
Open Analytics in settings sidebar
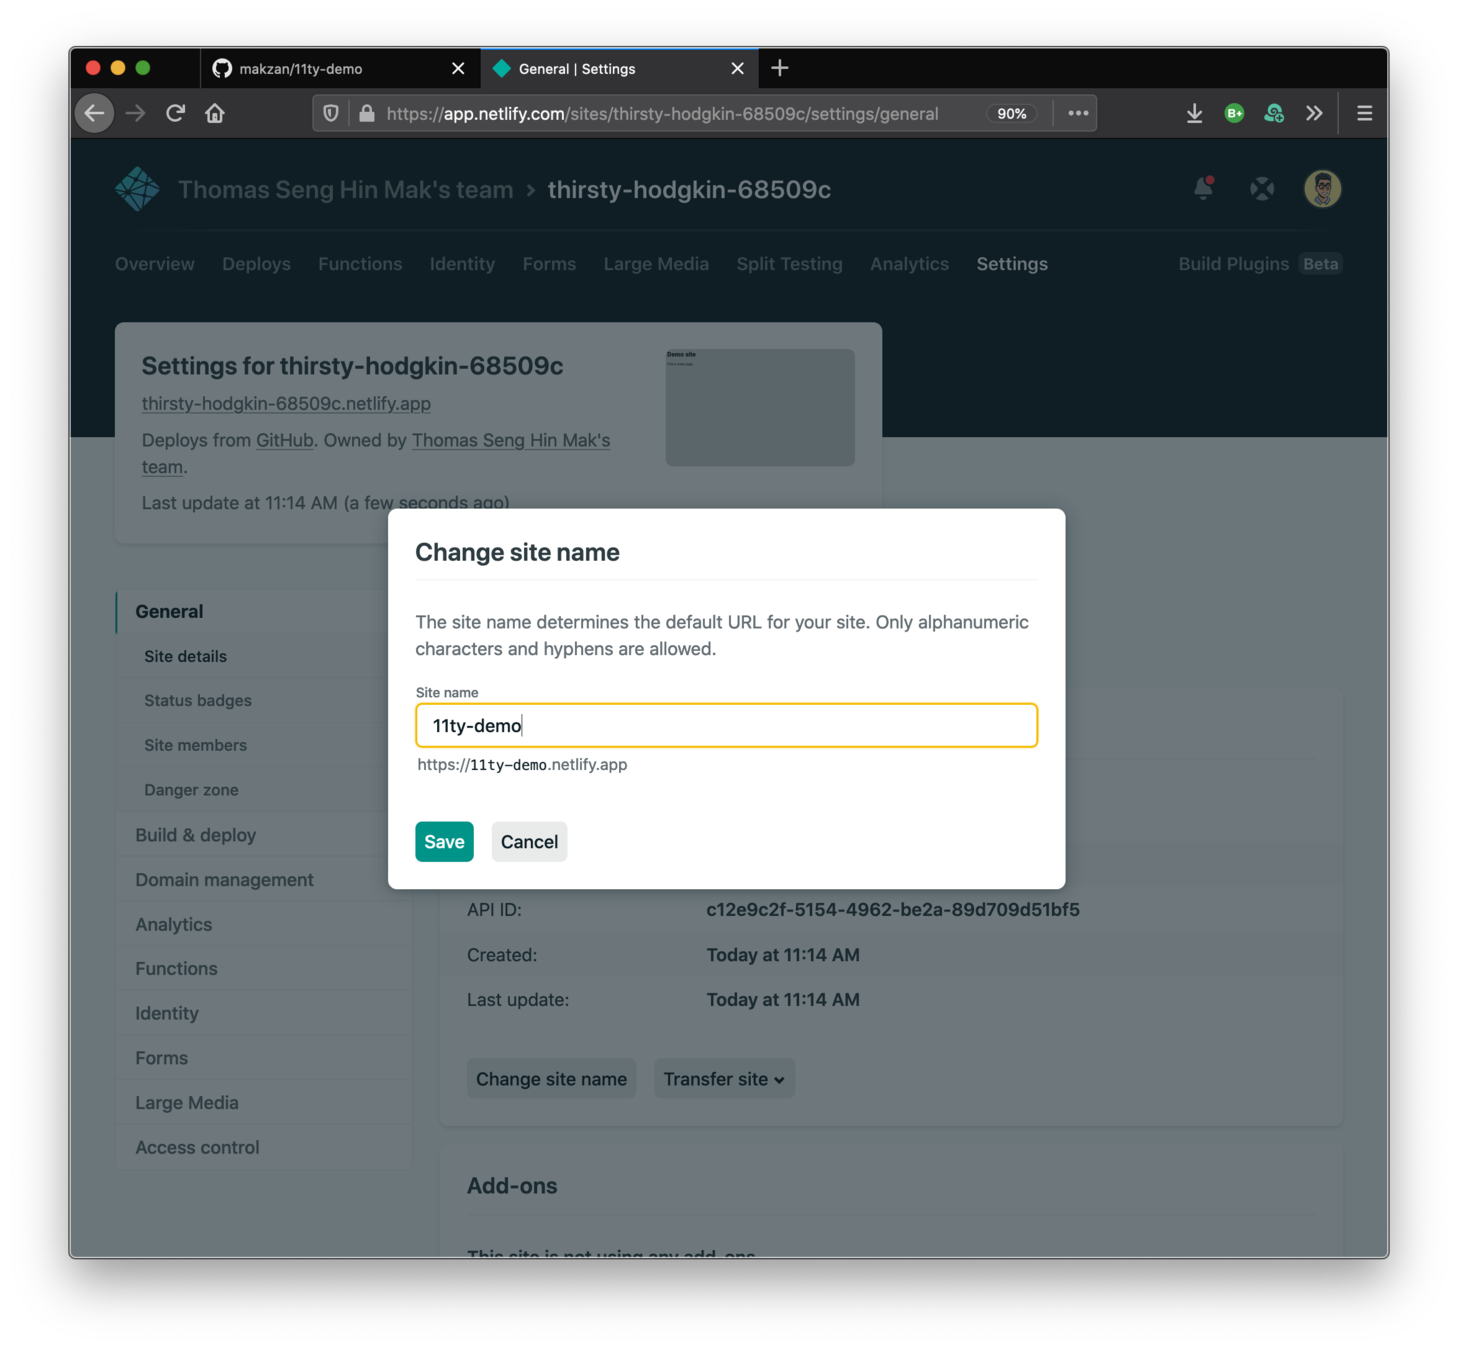click(x=173, y=924)
